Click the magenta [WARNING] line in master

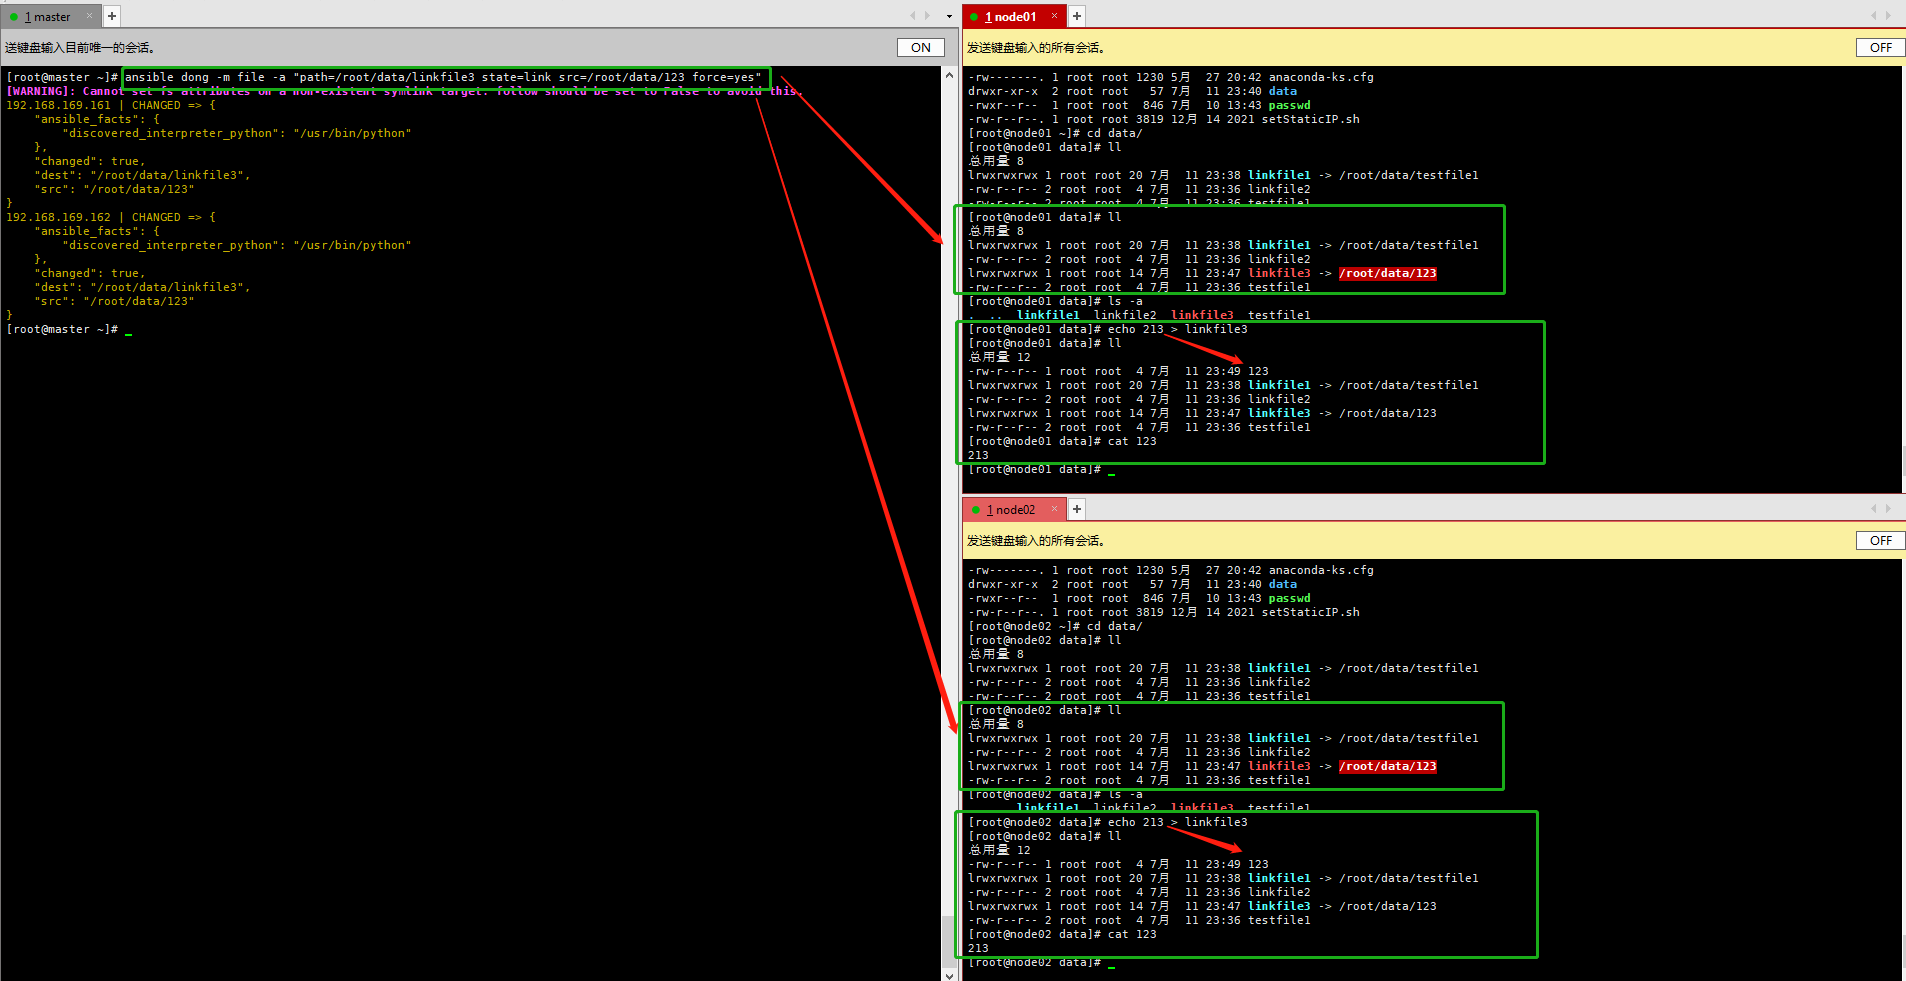[404, 91]
